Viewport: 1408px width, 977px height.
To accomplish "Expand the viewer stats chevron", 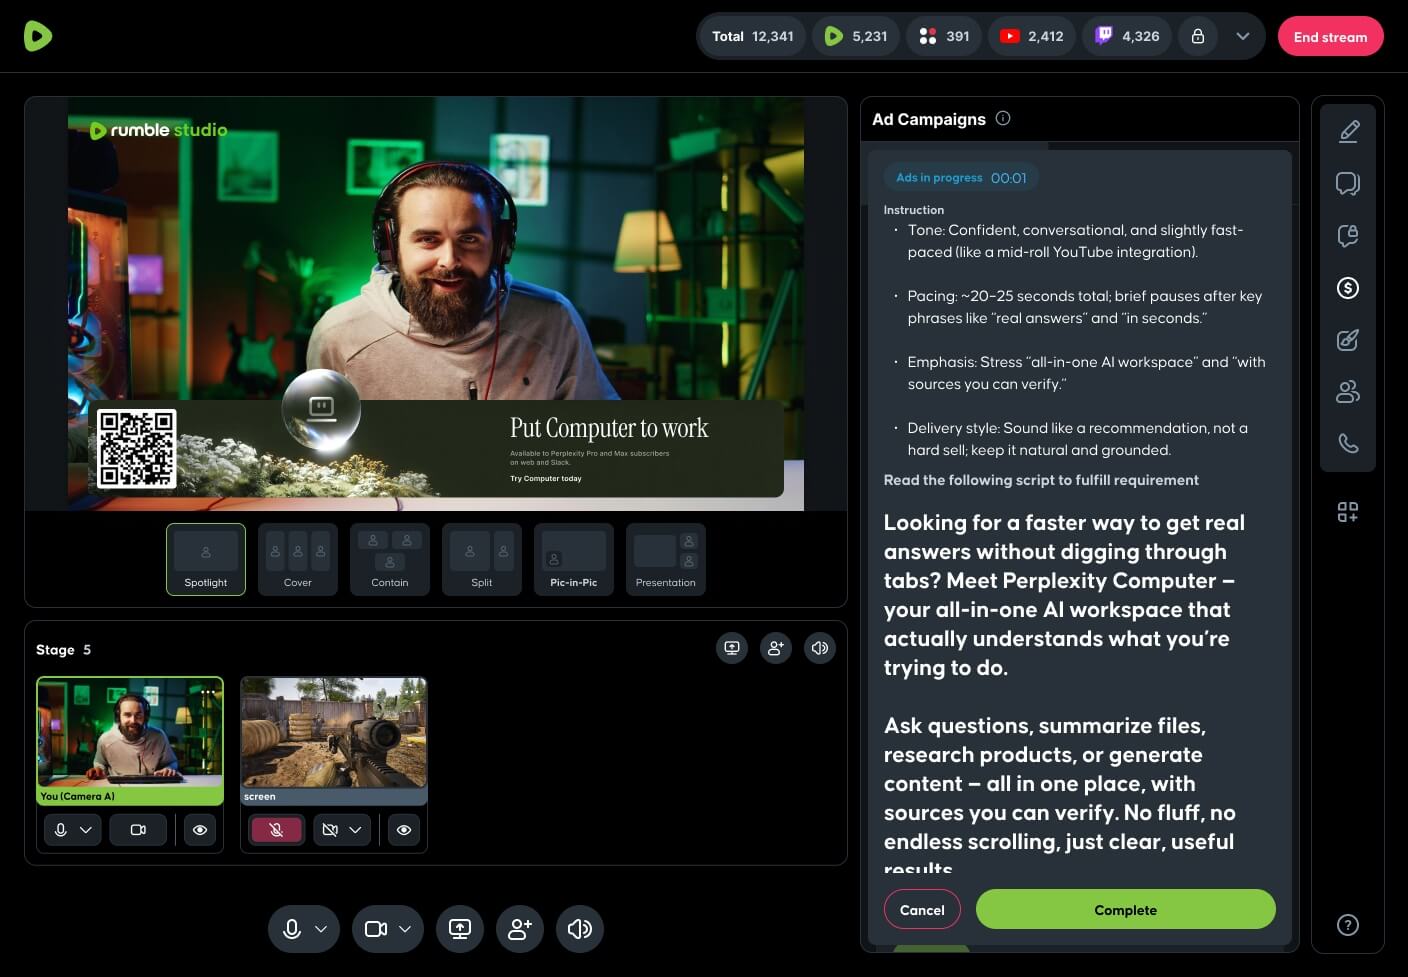I will (1243, 36).
